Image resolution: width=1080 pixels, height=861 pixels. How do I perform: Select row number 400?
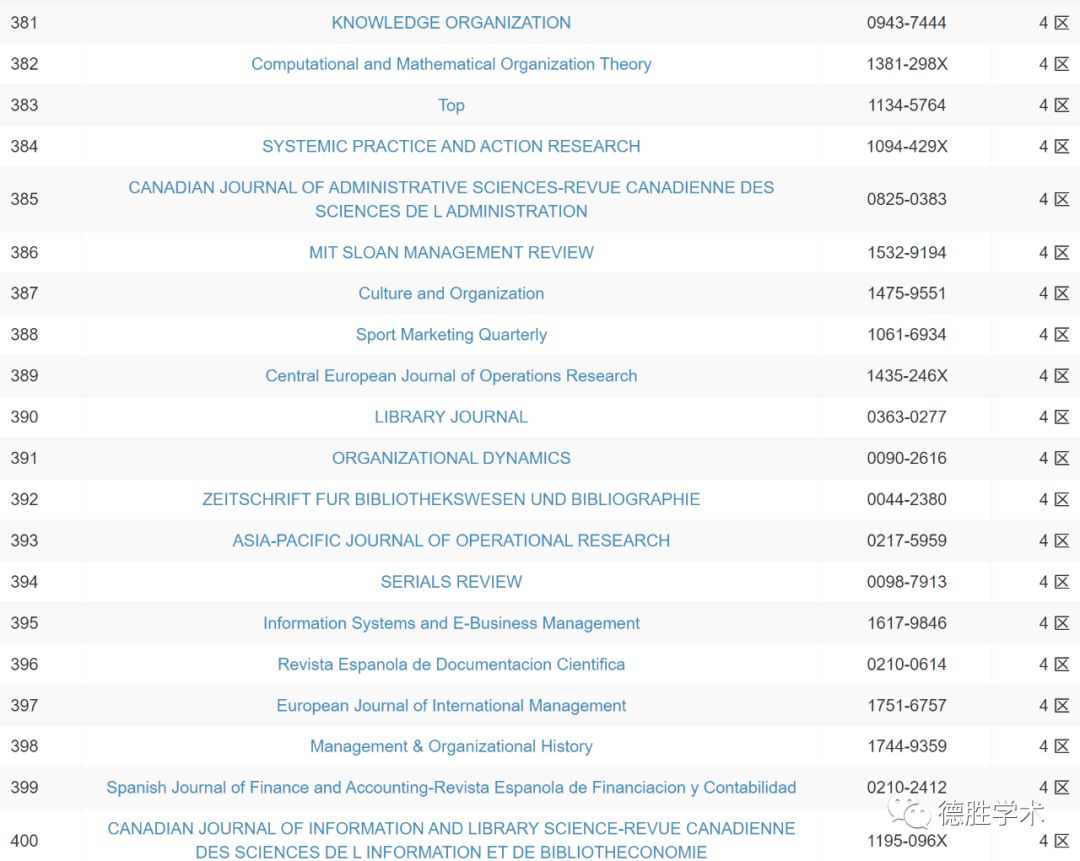pyautogui.click(x=24, y=840)
